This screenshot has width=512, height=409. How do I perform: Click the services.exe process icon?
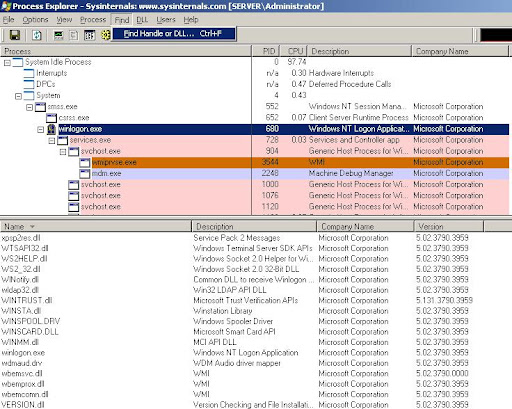coord(62,140)
